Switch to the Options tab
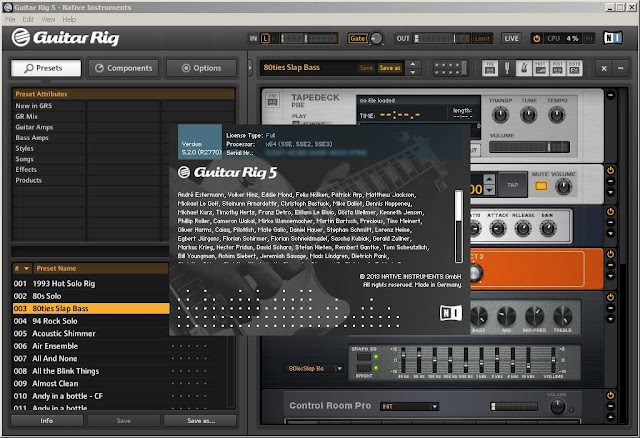The height and width of the screenshot is (438, 640). (201, 68)
